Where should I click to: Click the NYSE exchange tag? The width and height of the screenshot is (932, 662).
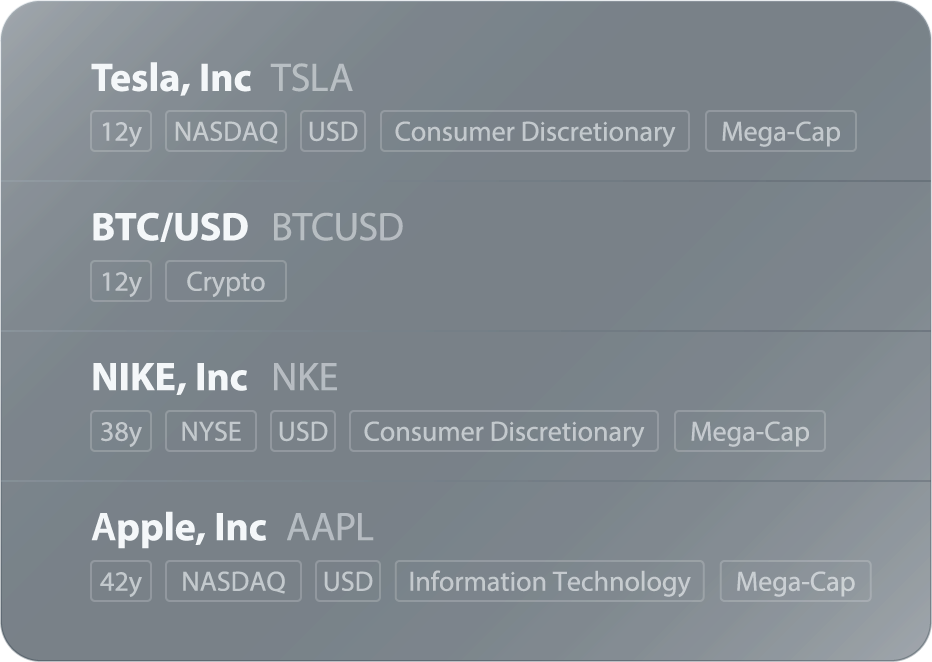(211, 431)
